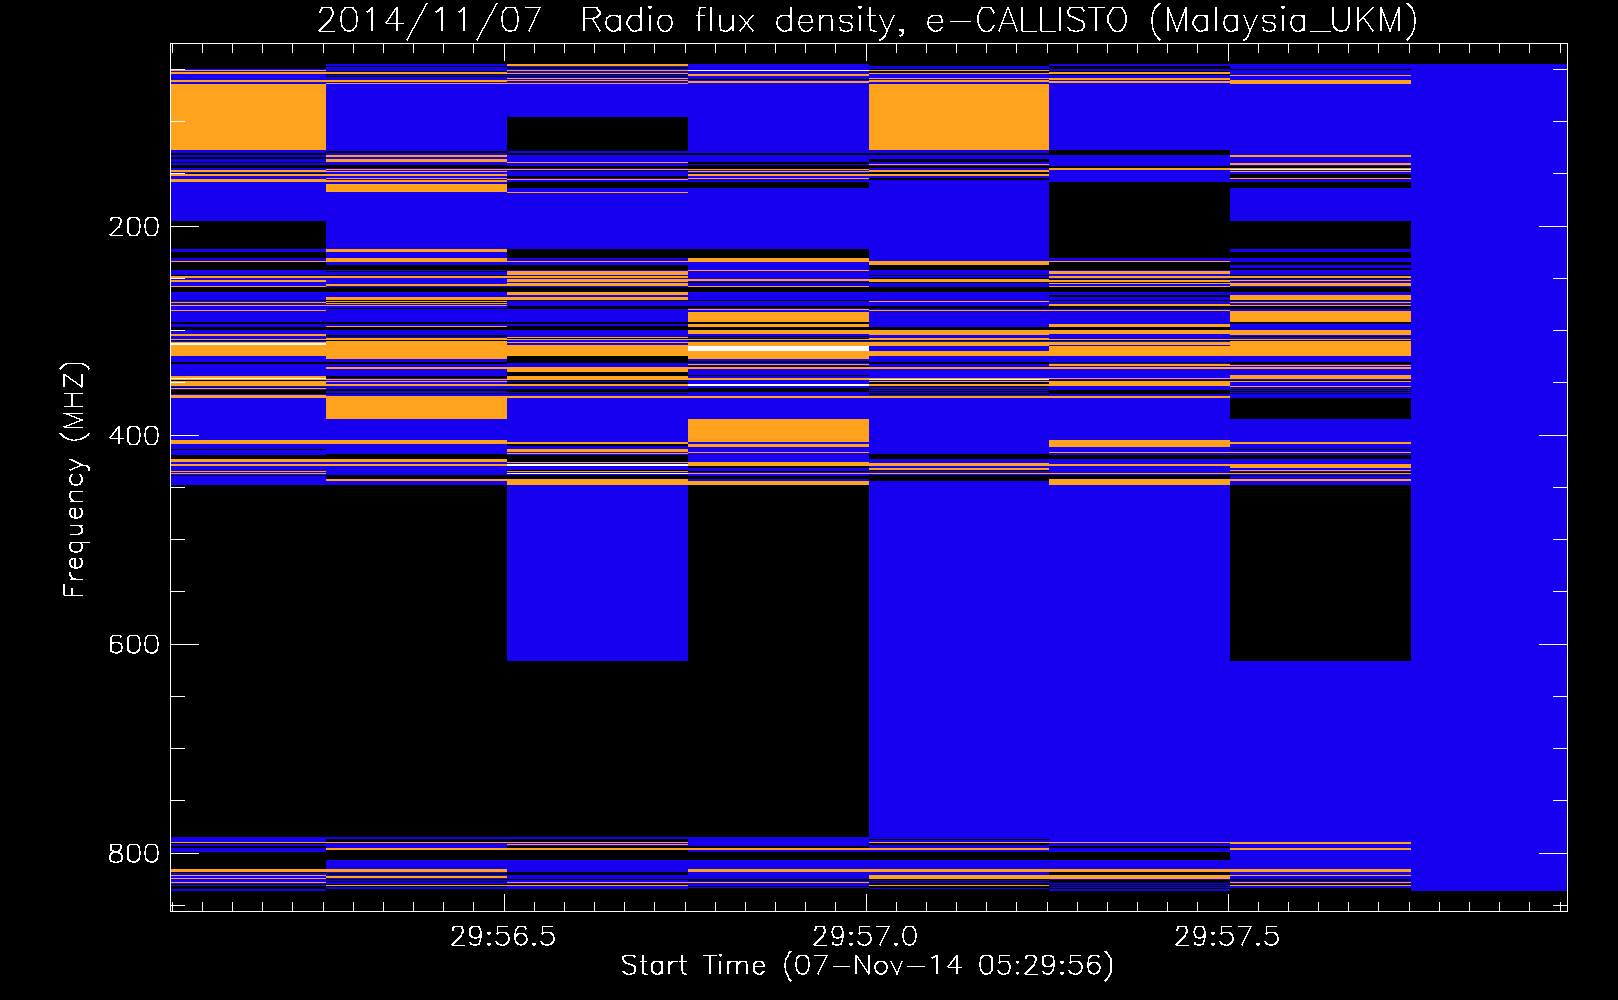Click the 800 frequency tick label
Viewport: 1618px width, 1000px height.
[134, 854]
